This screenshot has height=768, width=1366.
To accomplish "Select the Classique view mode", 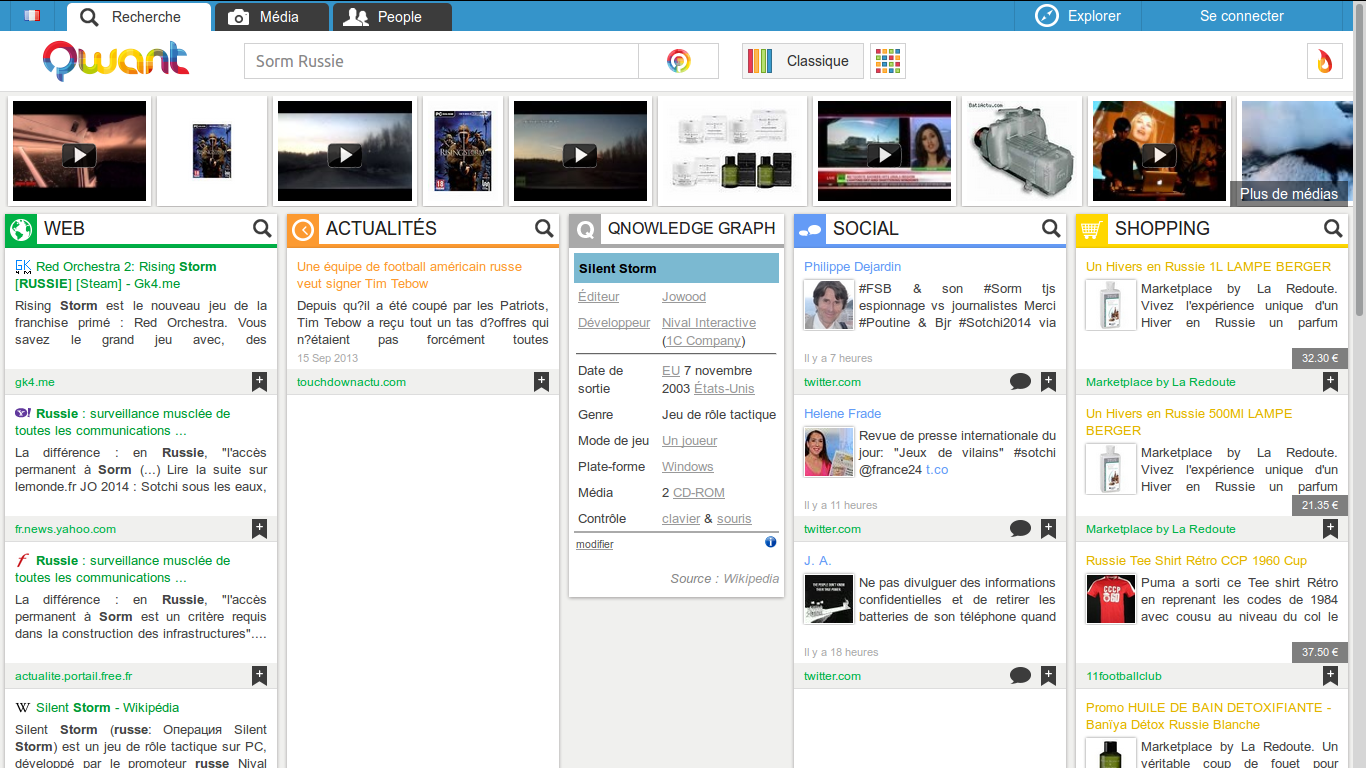I will pos(803,61).
